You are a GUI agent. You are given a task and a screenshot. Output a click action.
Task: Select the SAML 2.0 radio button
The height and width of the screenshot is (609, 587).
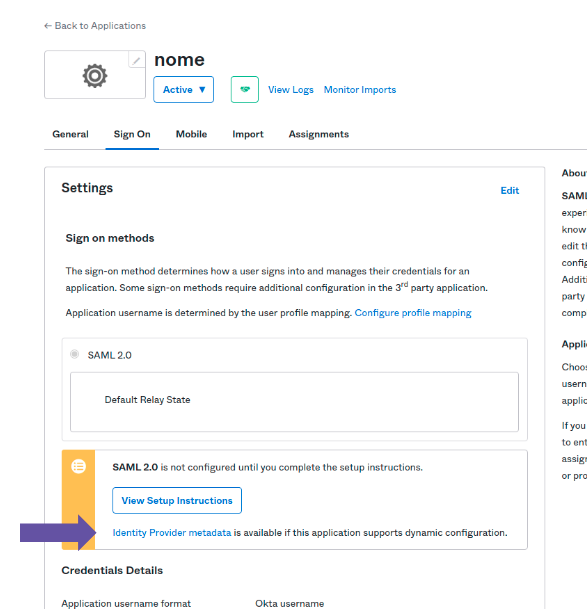75,354
